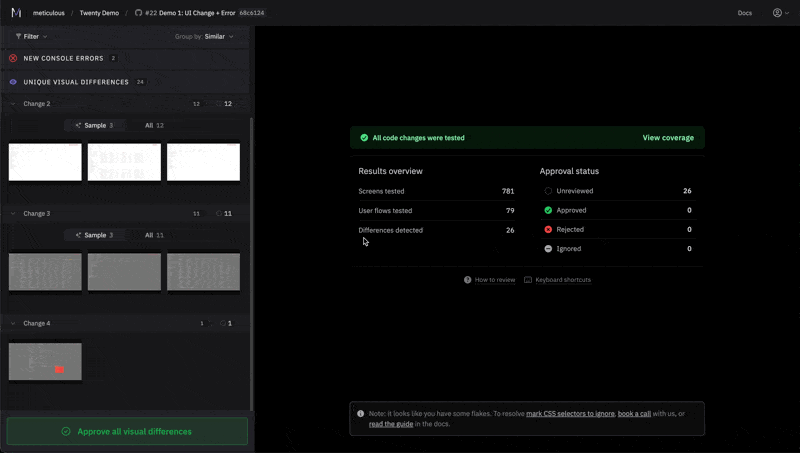
Task: Collapse Unique Visual Differences section
Action: pos(125,82)
